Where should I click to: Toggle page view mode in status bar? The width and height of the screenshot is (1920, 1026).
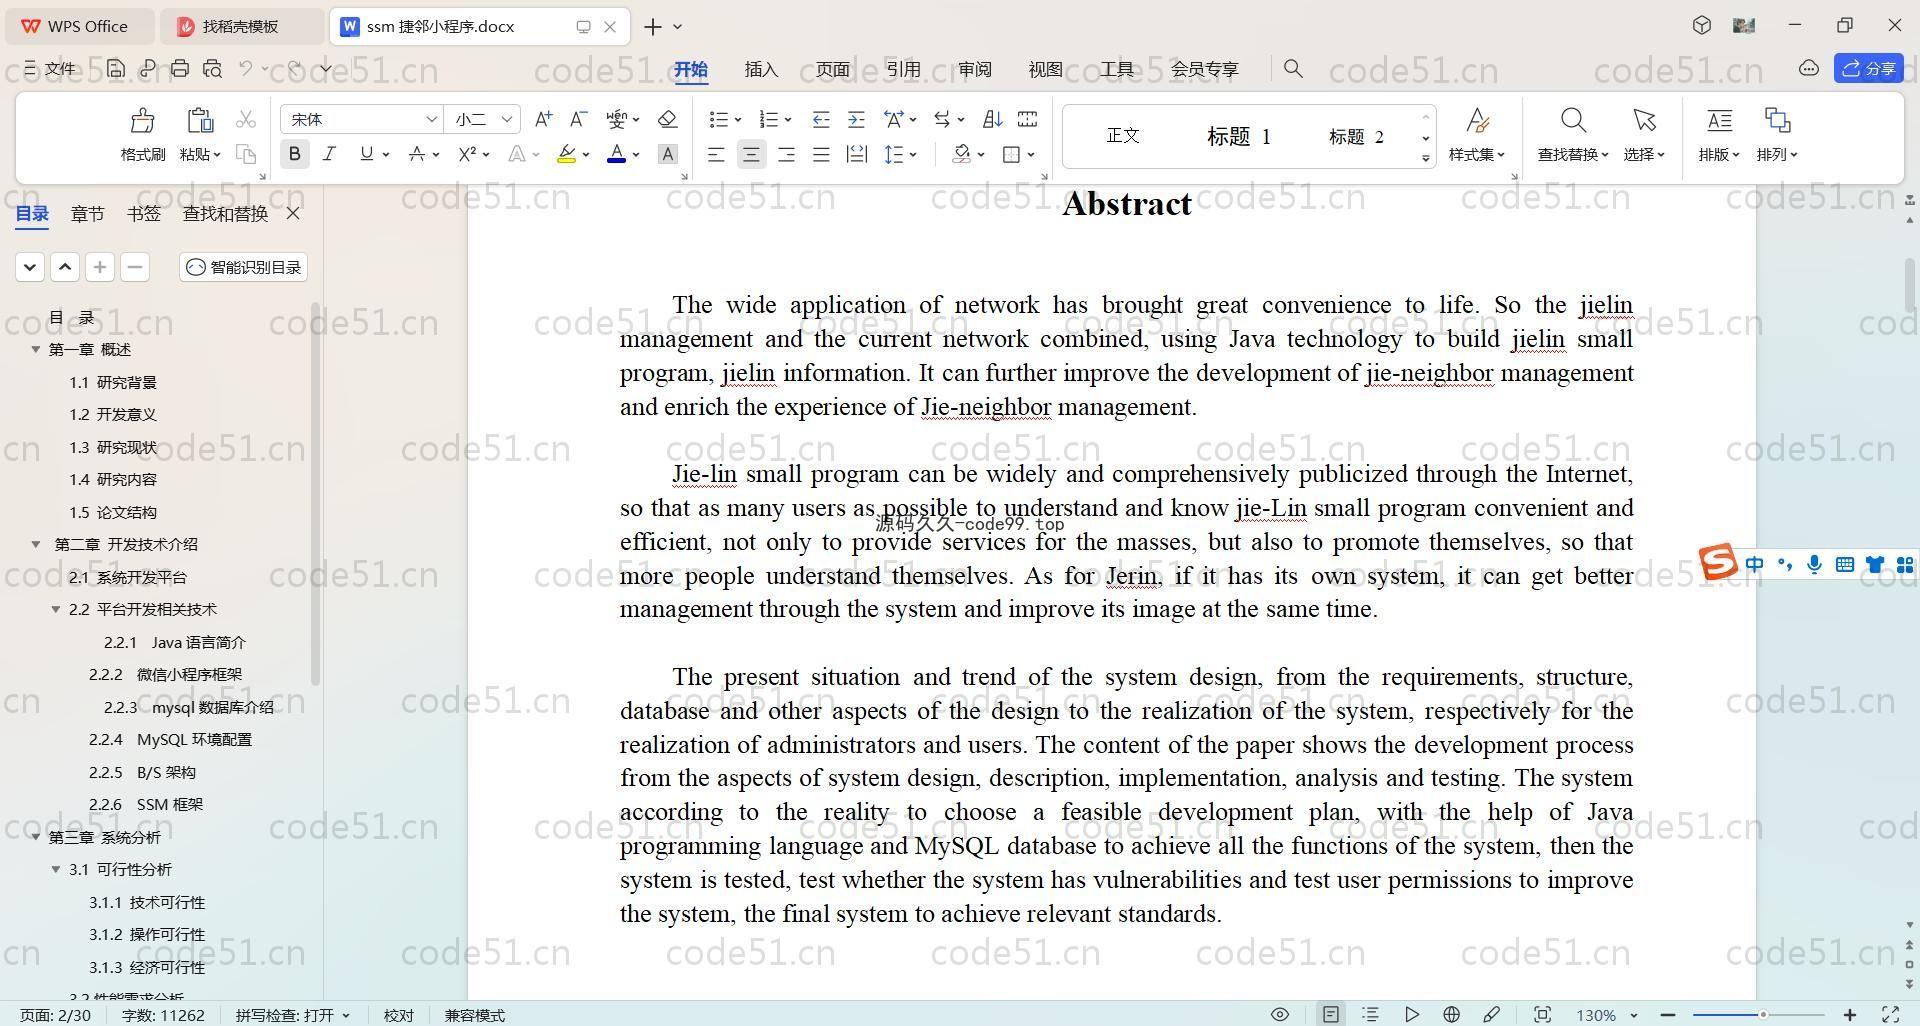click(1330, 1014)
